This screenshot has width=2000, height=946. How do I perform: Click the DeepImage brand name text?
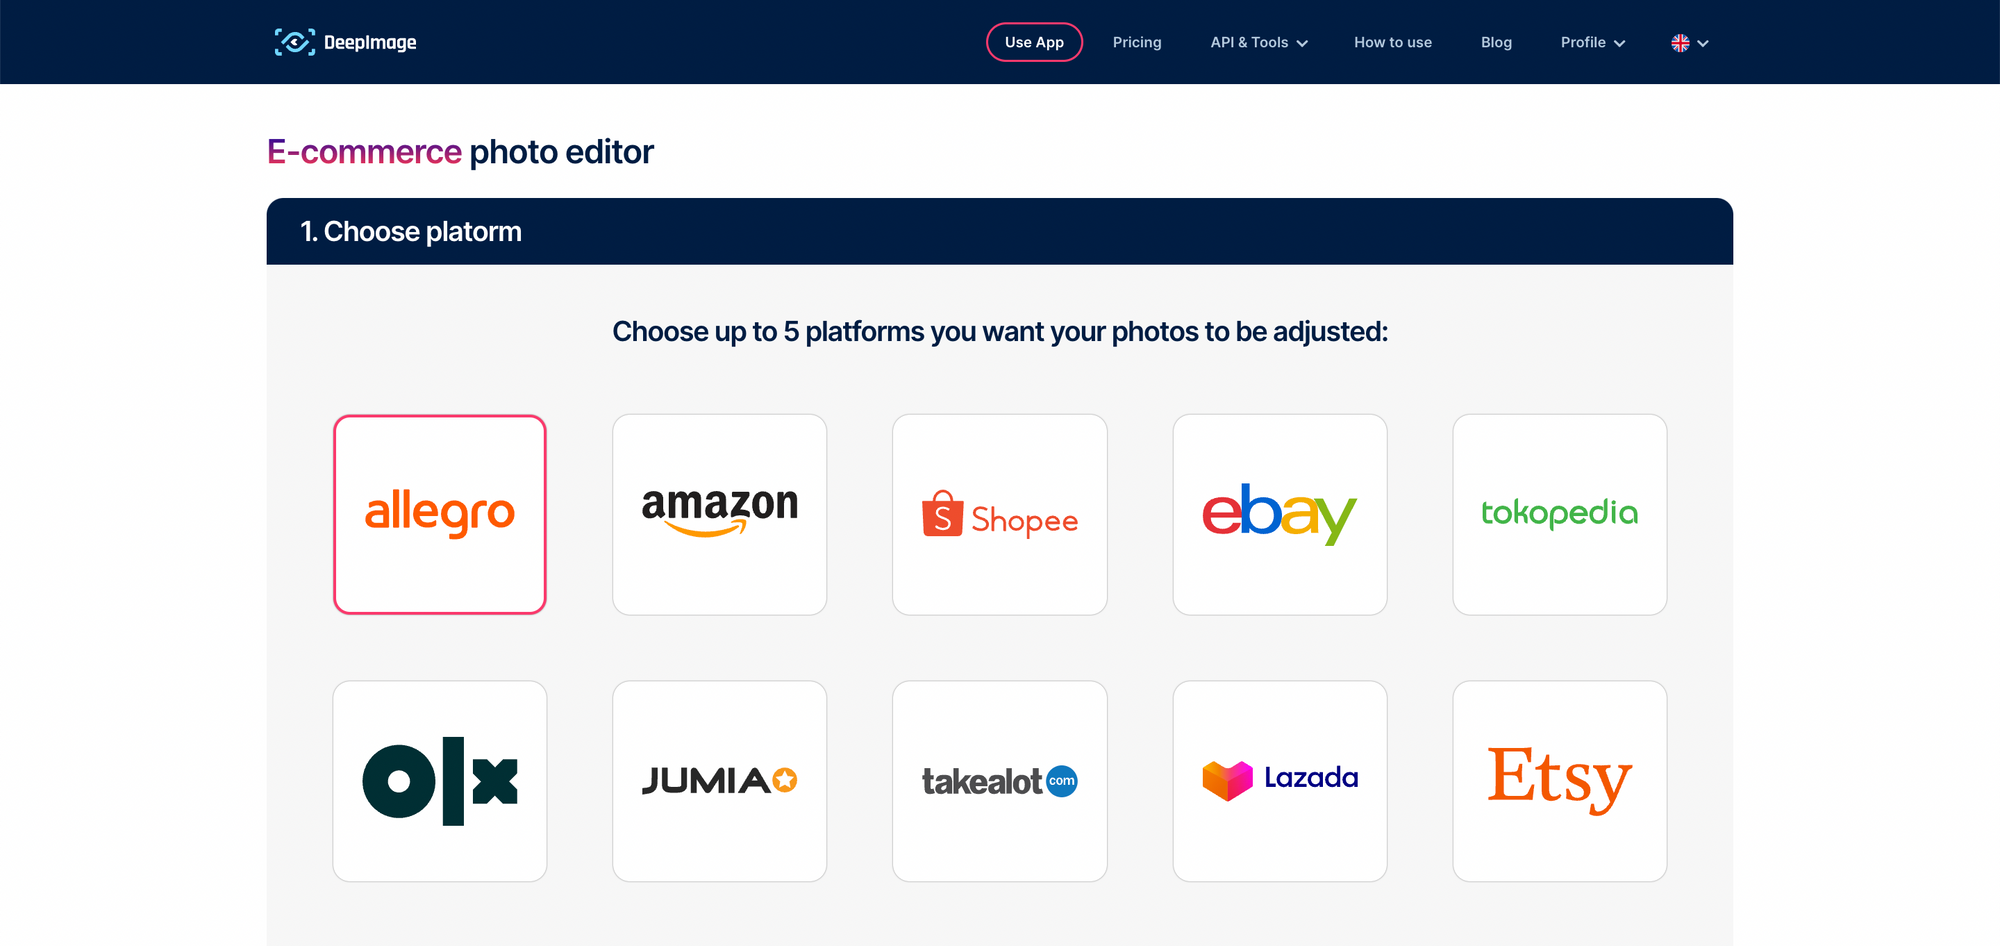(x=370, y=42)
